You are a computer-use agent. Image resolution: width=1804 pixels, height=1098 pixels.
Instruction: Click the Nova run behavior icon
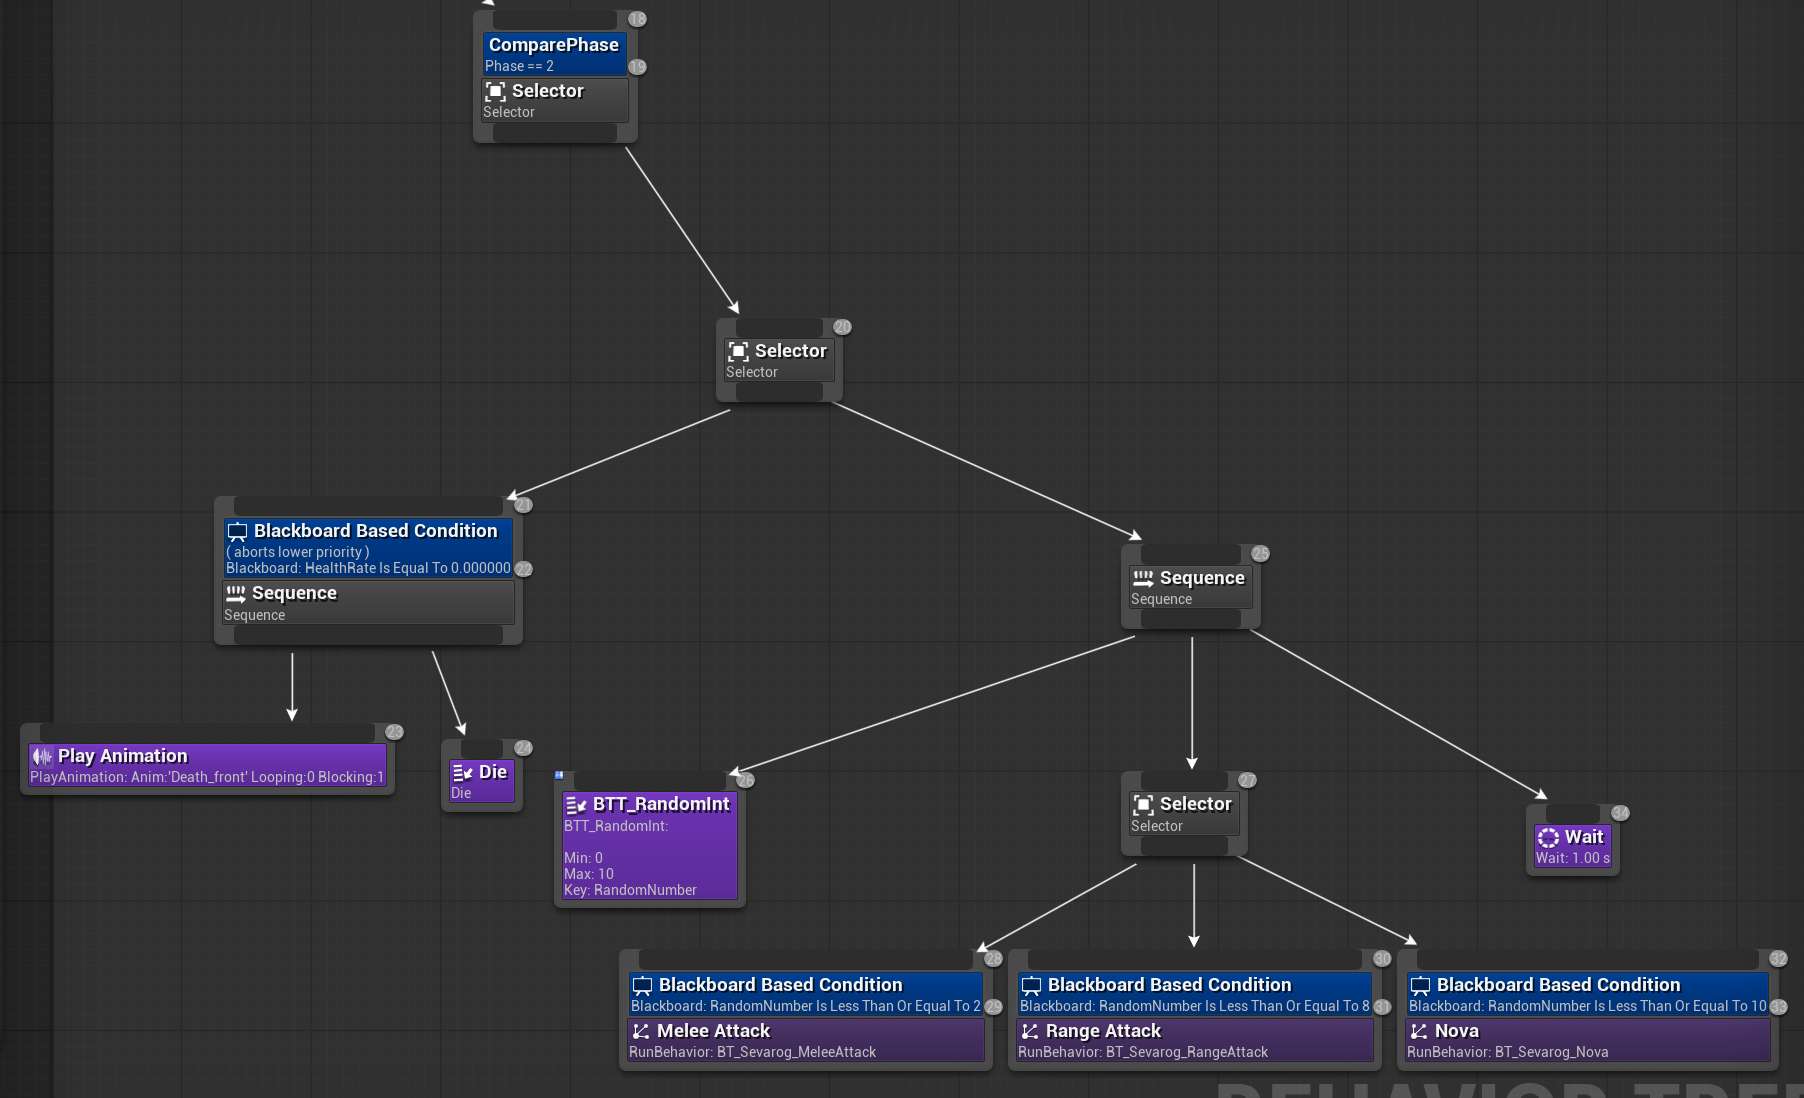(1419, 1032)
